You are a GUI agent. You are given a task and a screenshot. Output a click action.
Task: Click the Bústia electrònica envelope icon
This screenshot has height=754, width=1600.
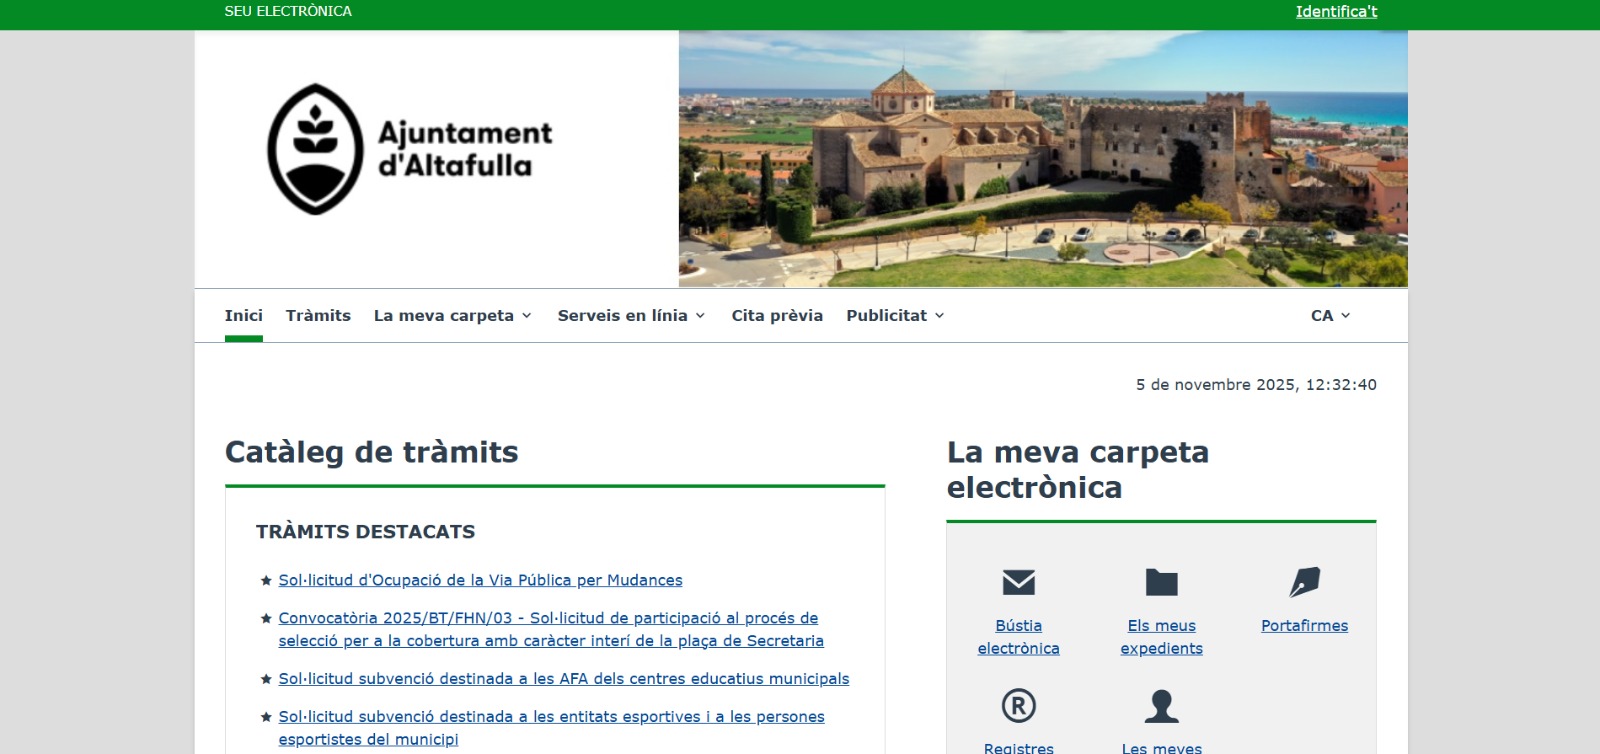tap(1018, 582)
